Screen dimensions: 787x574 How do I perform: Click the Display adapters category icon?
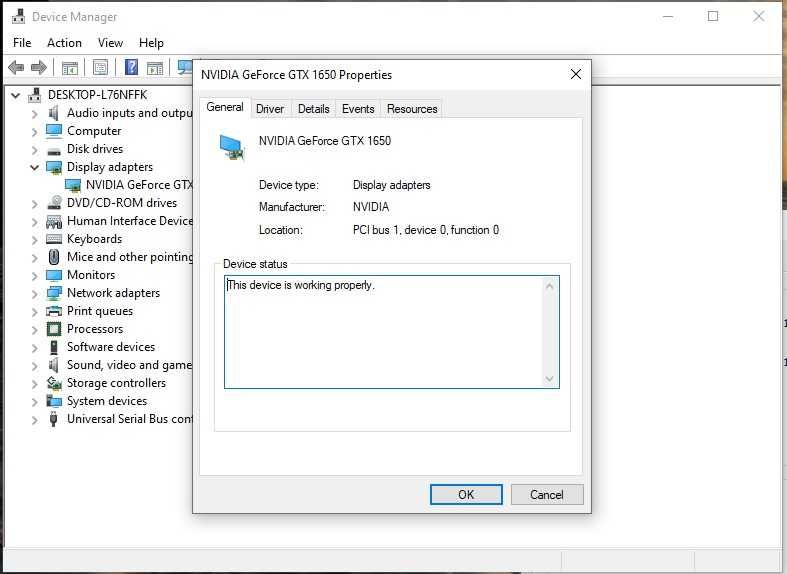54,167
